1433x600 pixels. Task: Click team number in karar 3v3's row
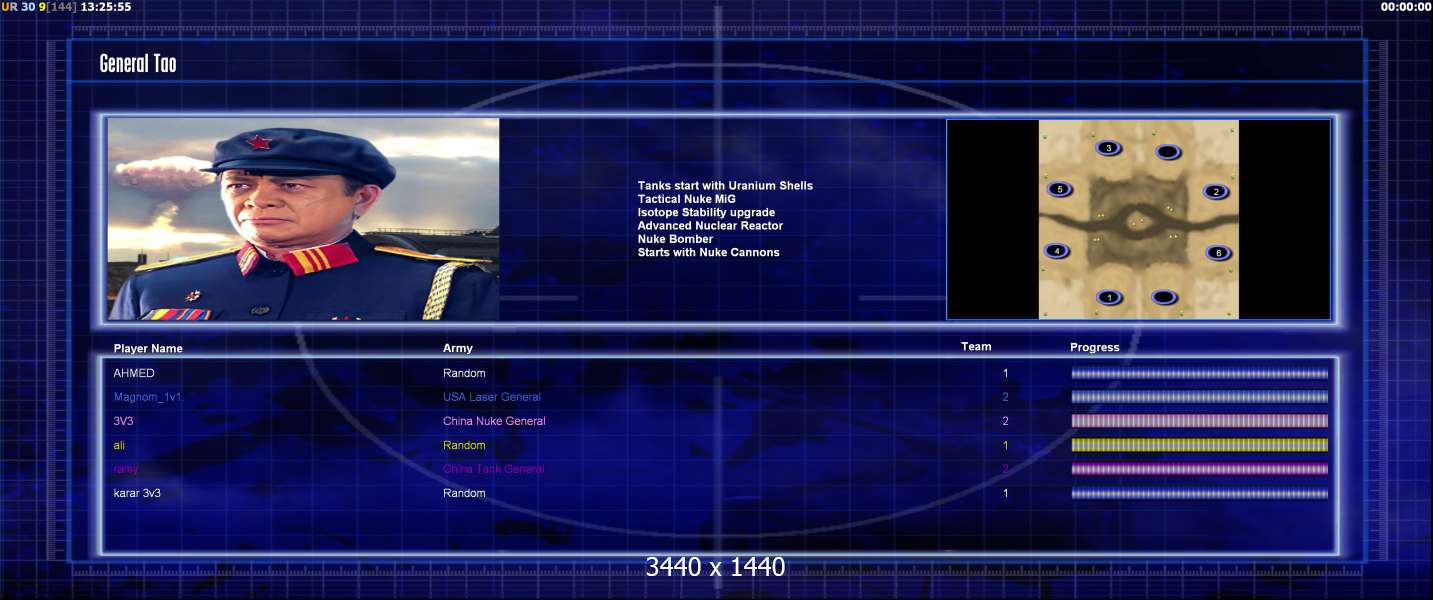[x=1006, y=493]
